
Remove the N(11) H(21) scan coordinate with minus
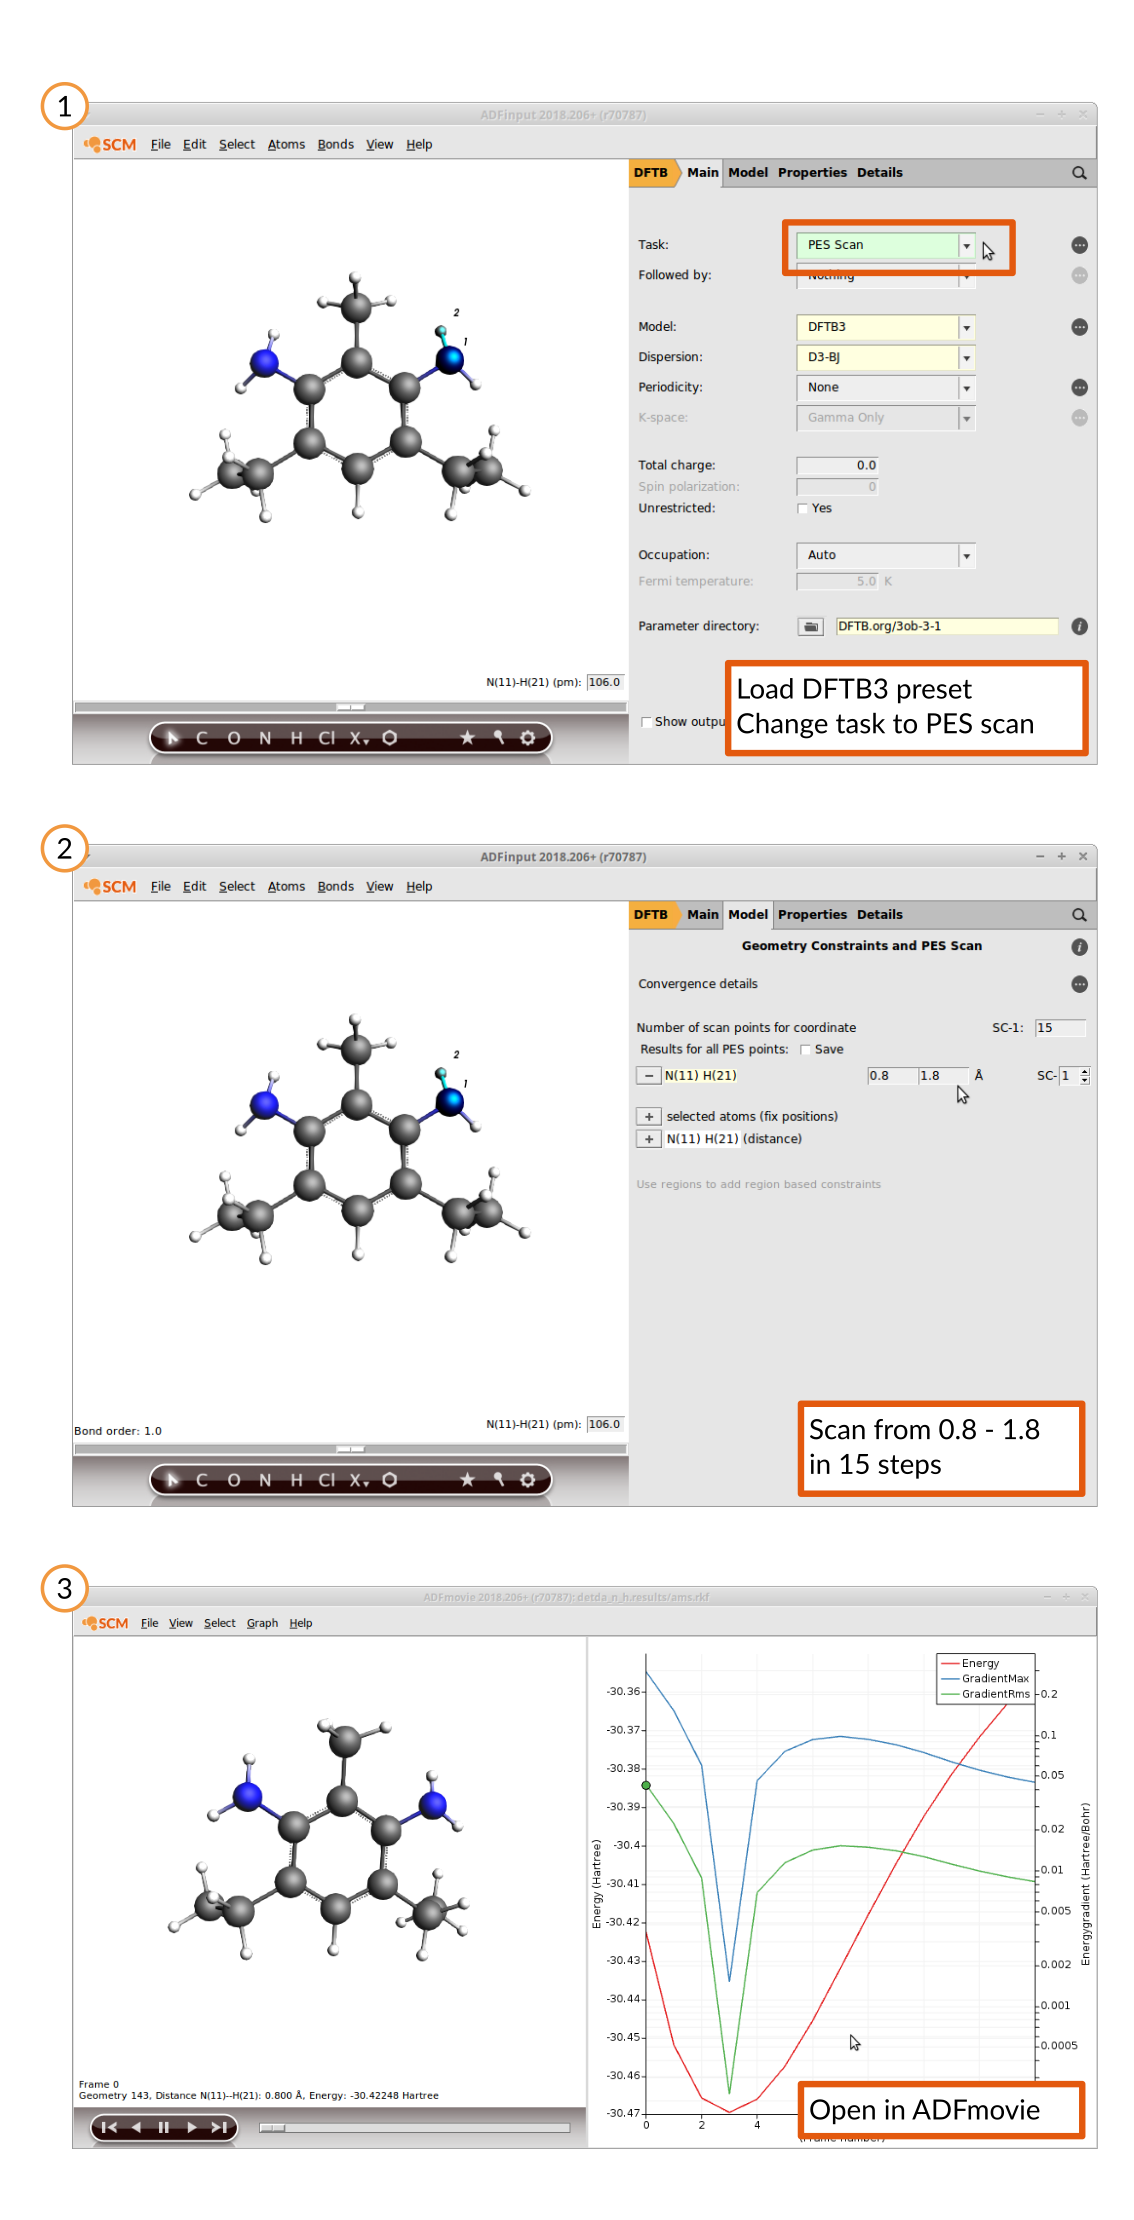(x=648, y=1076)
